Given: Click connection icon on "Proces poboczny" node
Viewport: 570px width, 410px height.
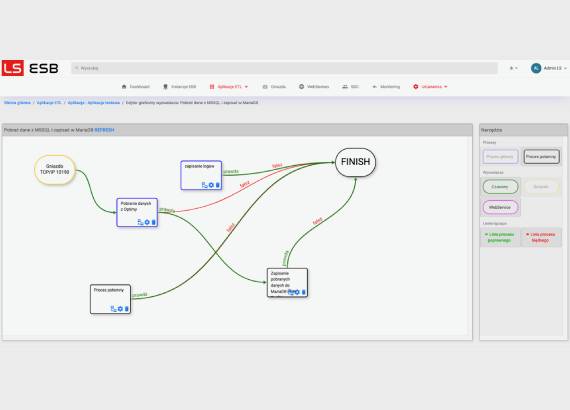Looking at the screenshot, I should coord(113,309).
